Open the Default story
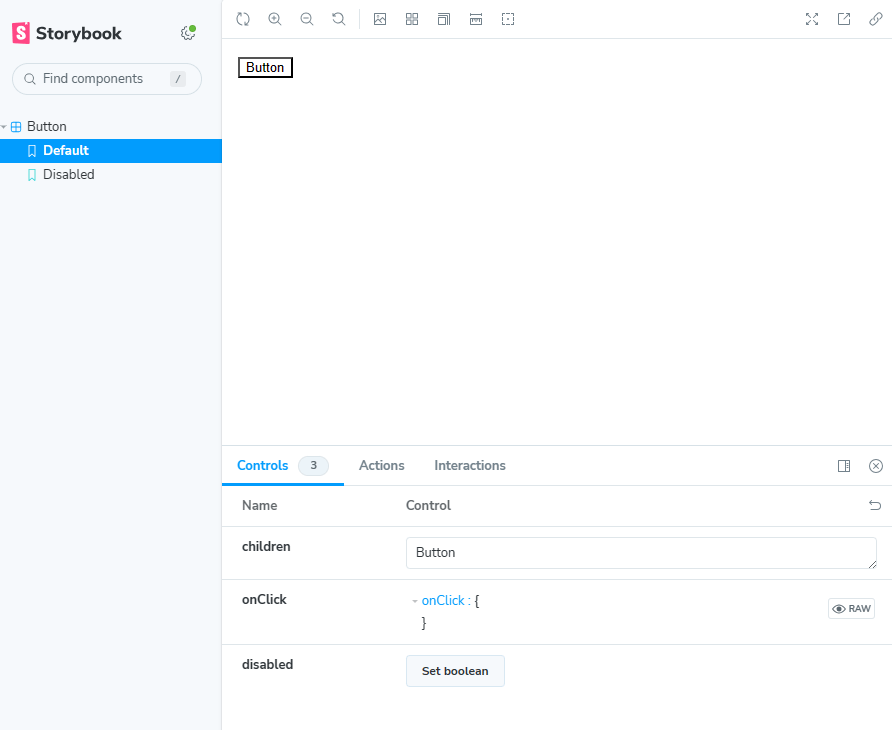Screen dimensions: 892x730 click(x=111, y=151)
